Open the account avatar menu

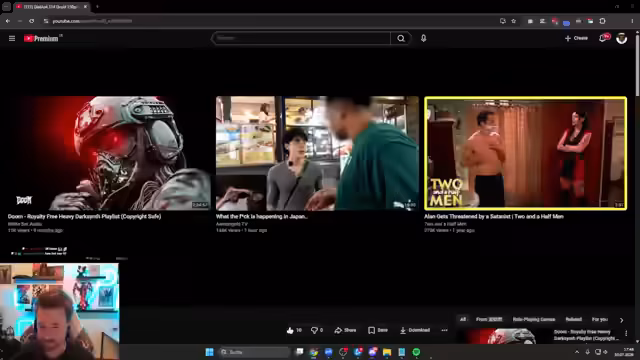click(621, 38)
